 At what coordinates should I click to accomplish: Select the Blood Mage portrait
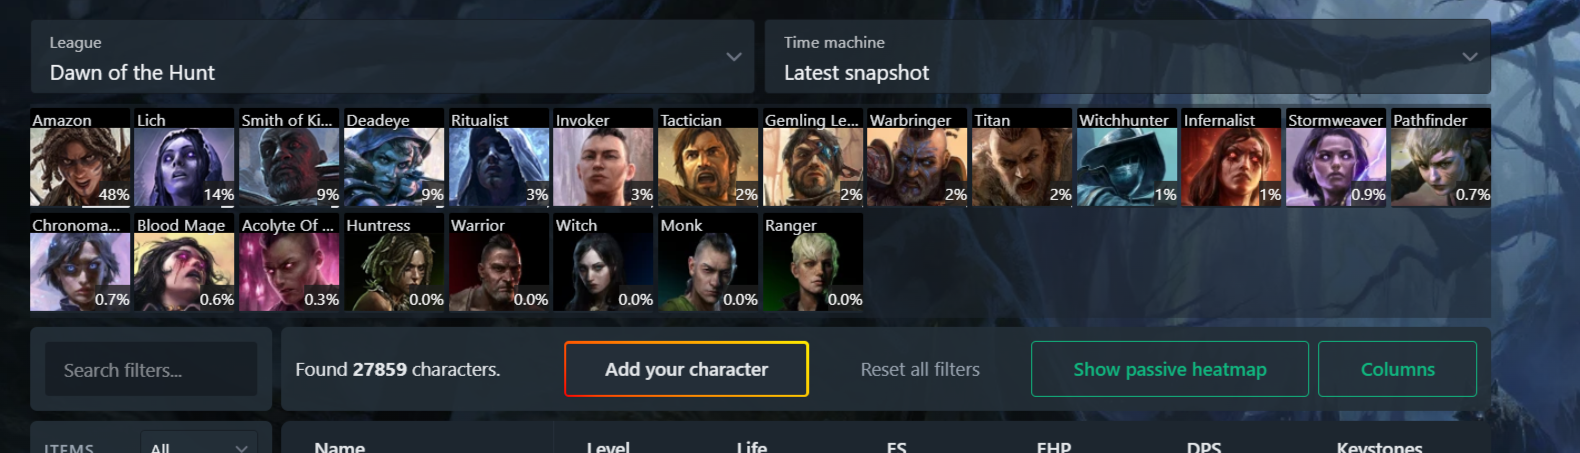tap(184, 262)
